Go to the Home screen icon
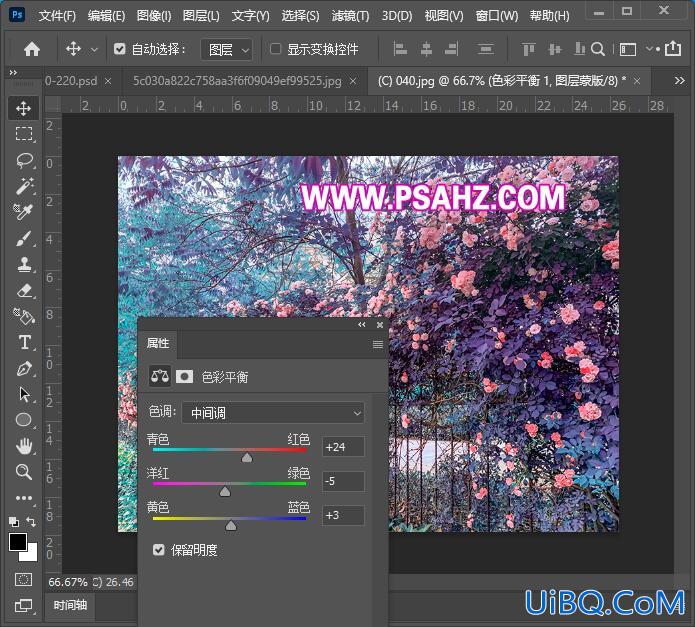This screenshot has height=627, width=695. pyautogui.click(x=32, y=49)
